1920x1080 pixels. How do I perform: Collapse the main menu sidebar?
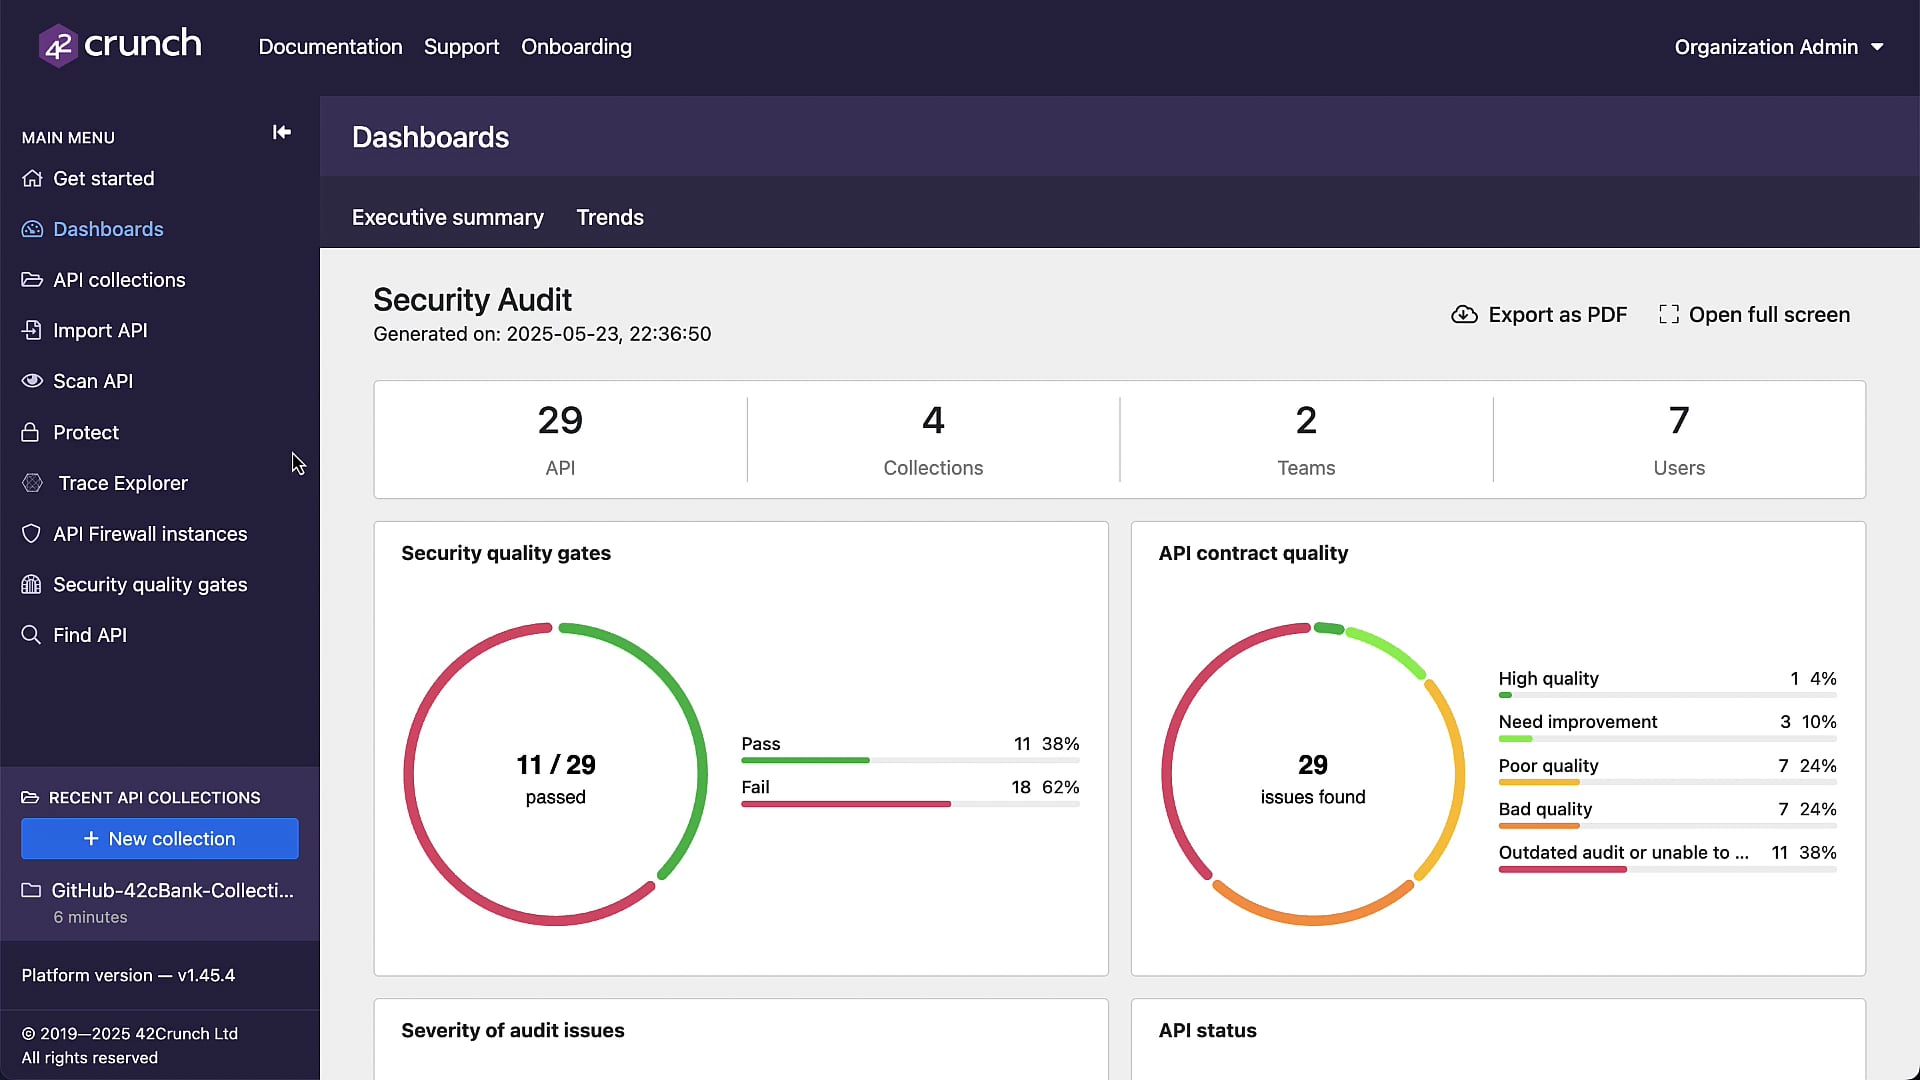click(281, 132)
